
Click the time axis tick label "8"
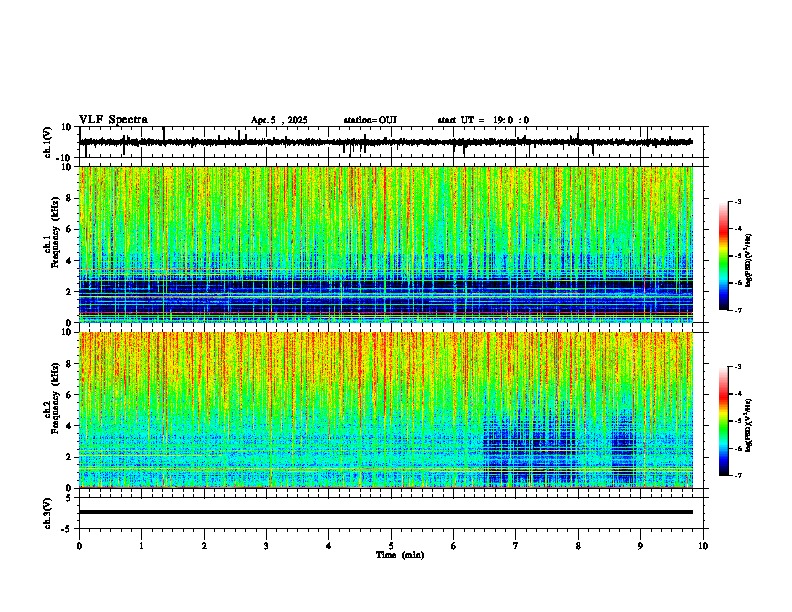tap(578, 546)
